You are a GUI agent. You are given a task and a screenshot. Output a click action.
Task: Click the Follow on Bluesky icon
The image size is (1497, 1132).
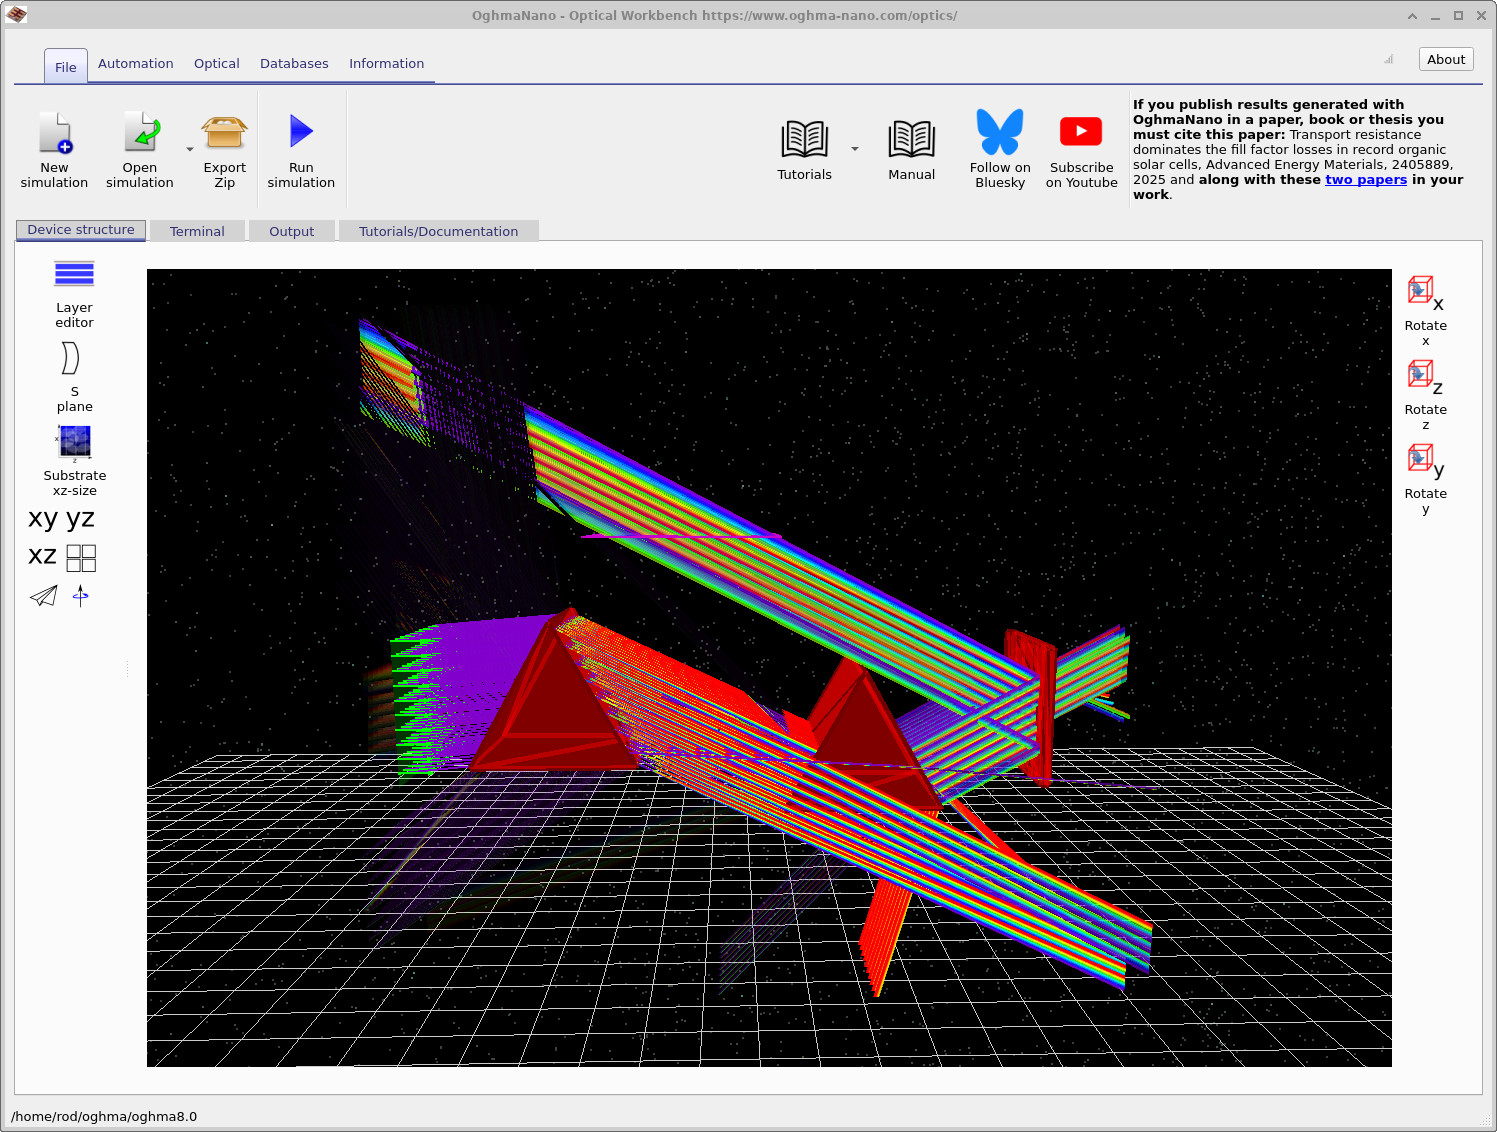click(x=999, y=131)
